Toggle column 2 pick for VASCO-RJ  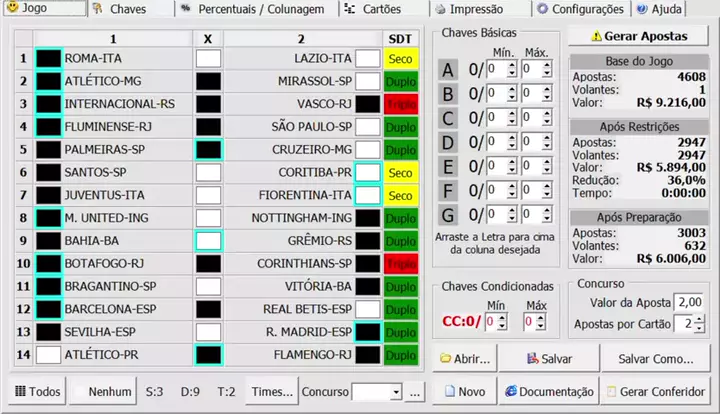[368, 104]
